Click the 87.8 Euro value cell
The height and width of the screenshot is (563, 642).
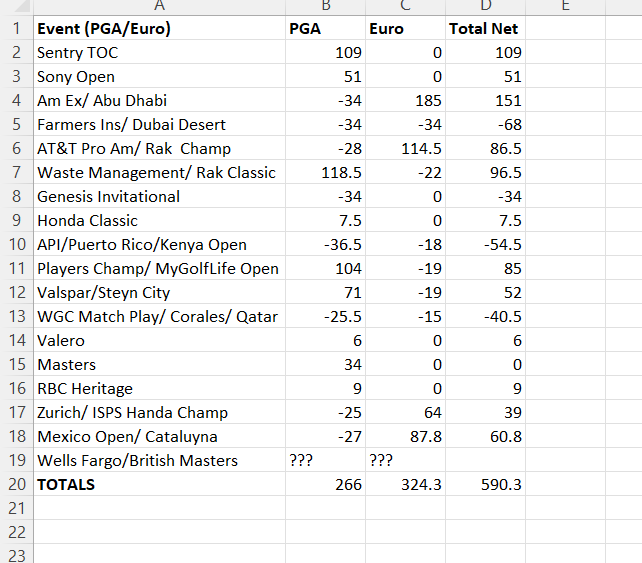pyautogui.click(x=405, y=436)
